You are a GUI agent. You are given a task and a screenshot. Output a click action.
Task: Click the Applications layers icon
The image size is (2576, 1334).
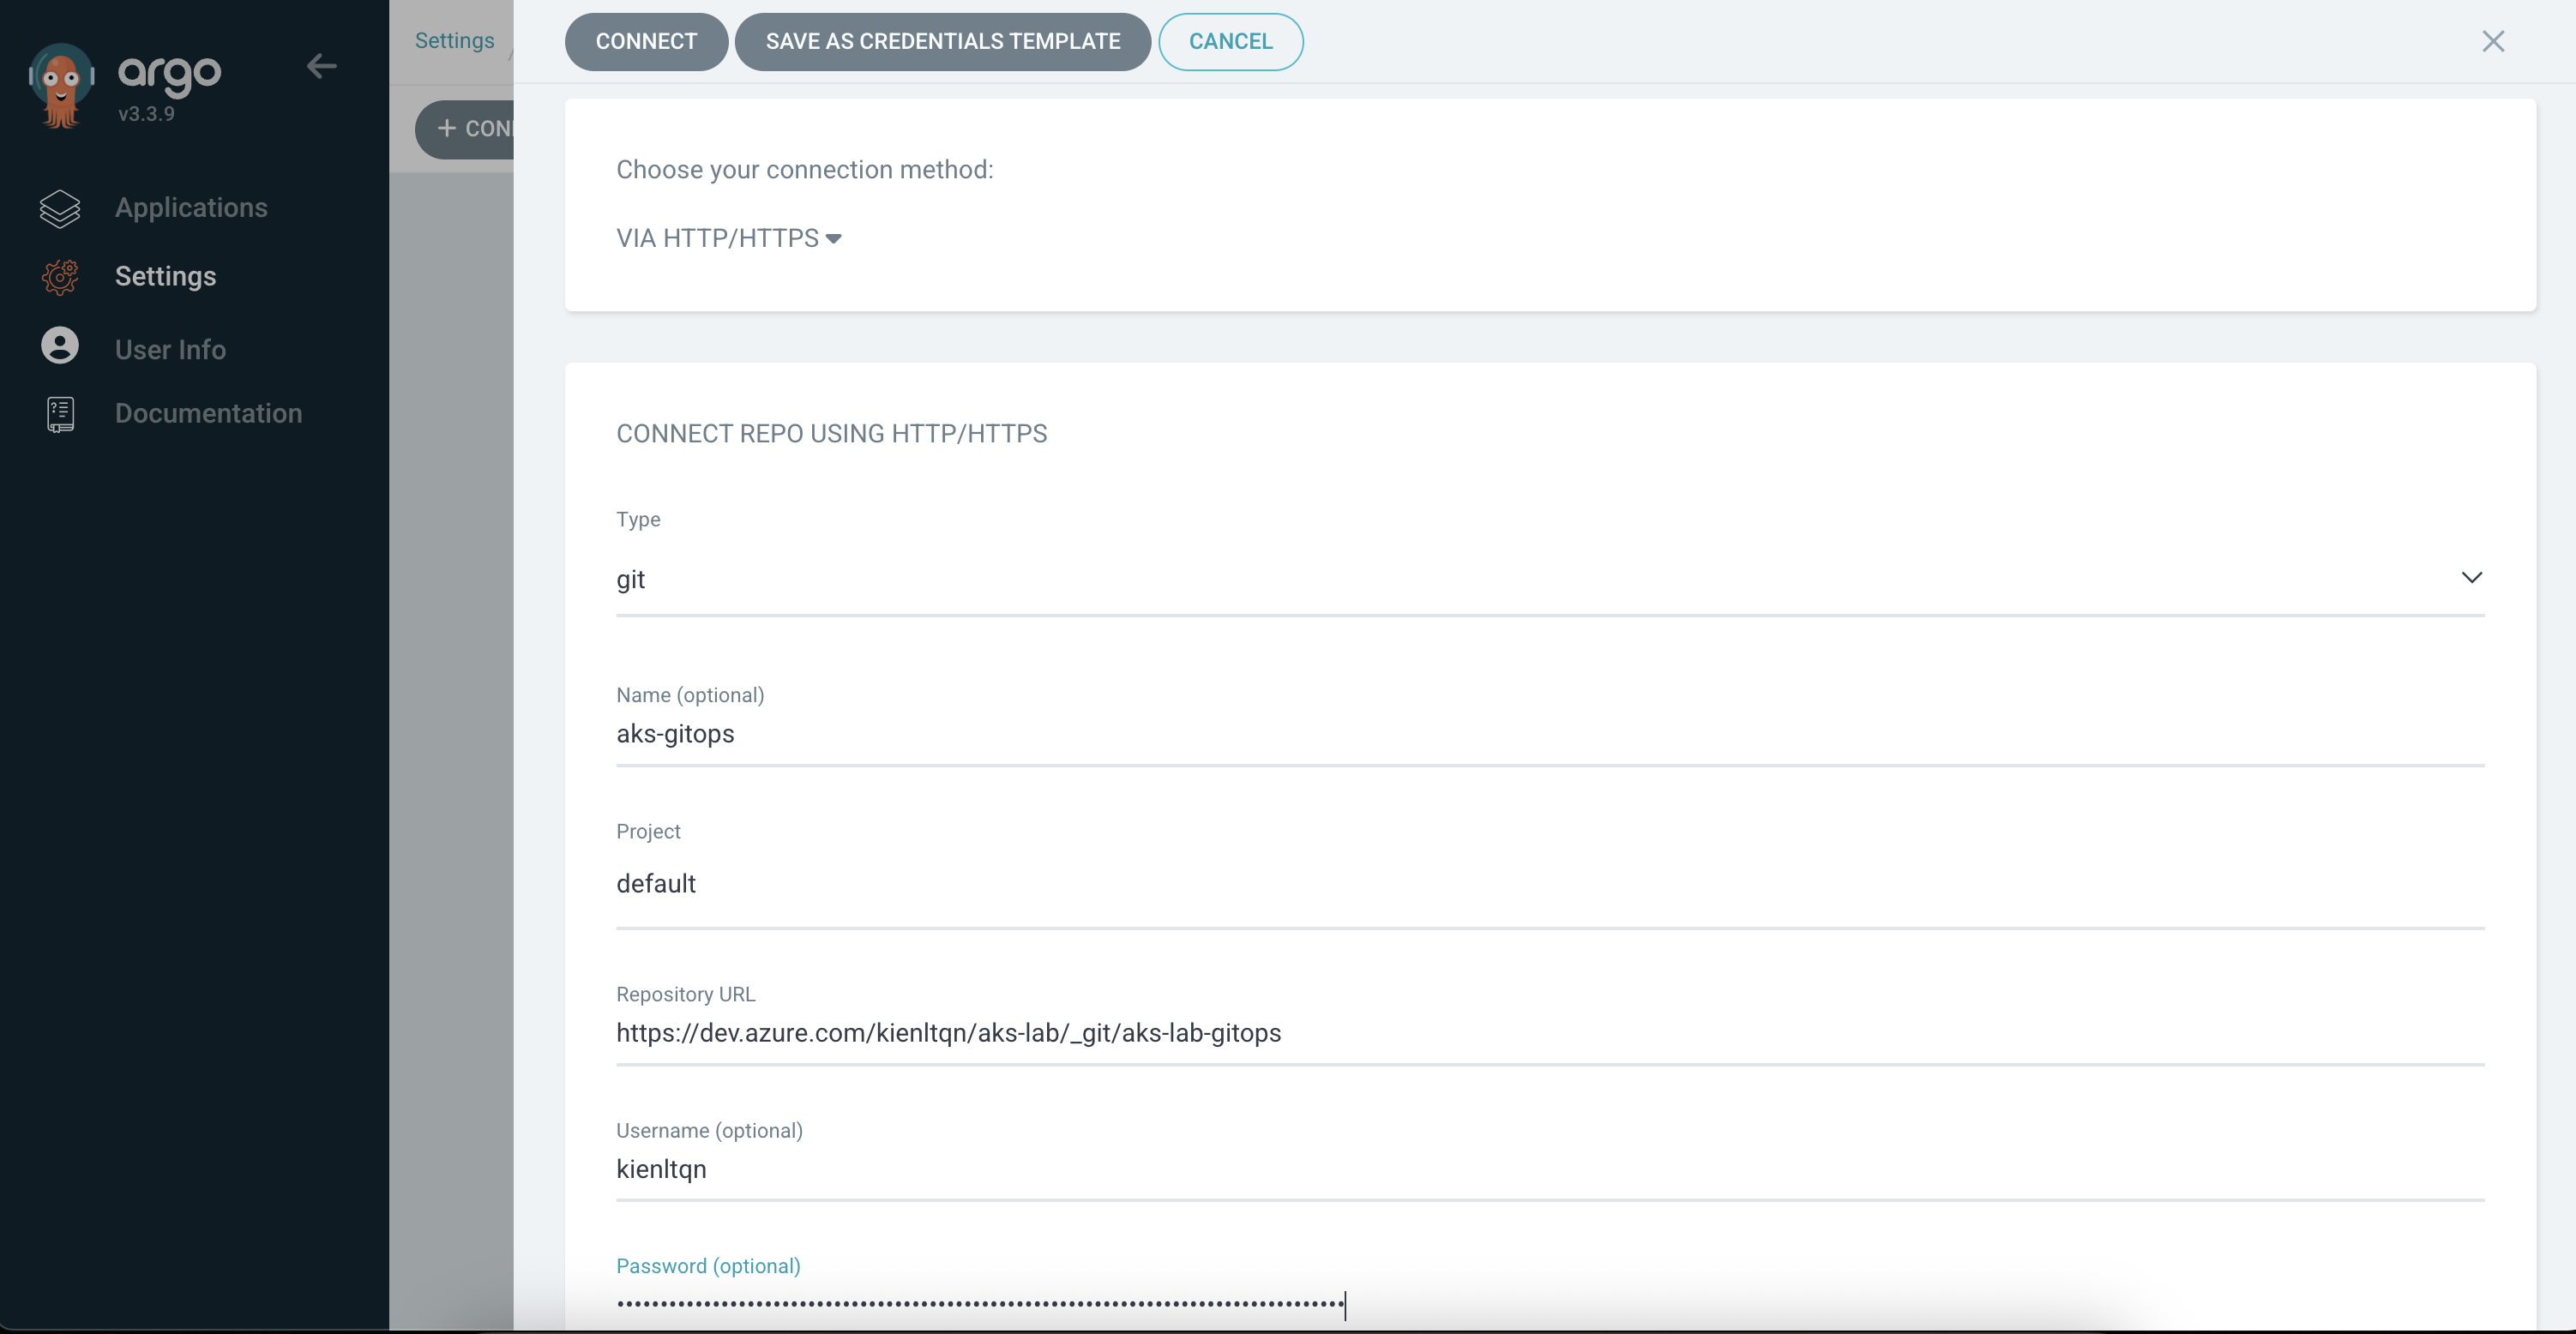tap(60, 208)
